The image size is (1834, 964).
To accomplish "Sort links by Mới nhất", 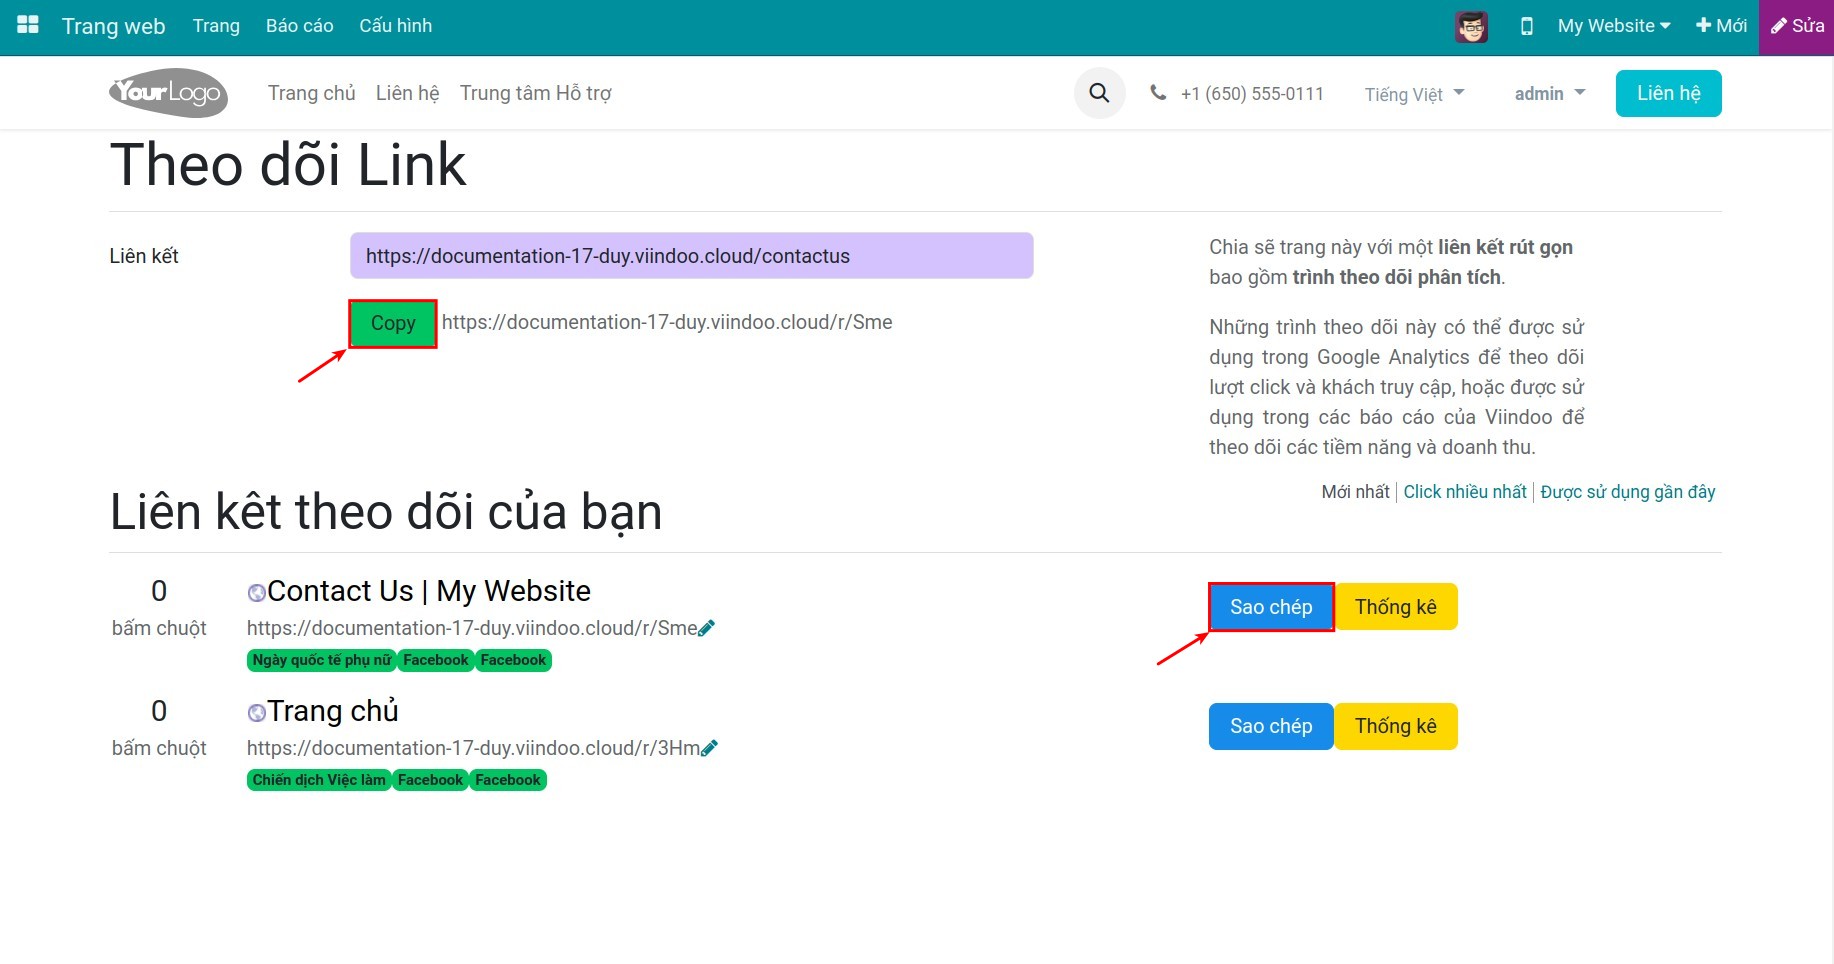I will pyautogui.click(x=1355, y=491).
